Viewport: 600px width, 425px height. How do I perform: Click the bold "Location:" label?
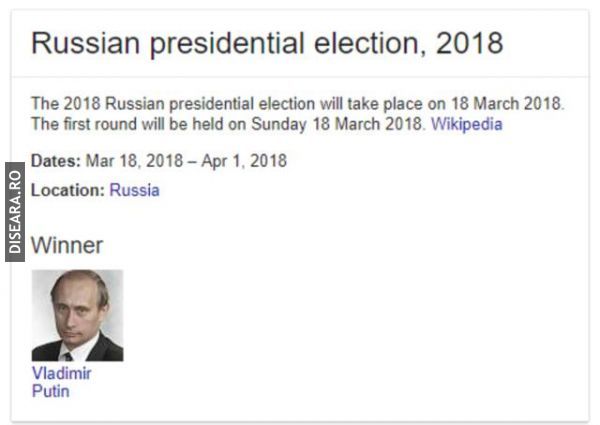click(68, 190)
